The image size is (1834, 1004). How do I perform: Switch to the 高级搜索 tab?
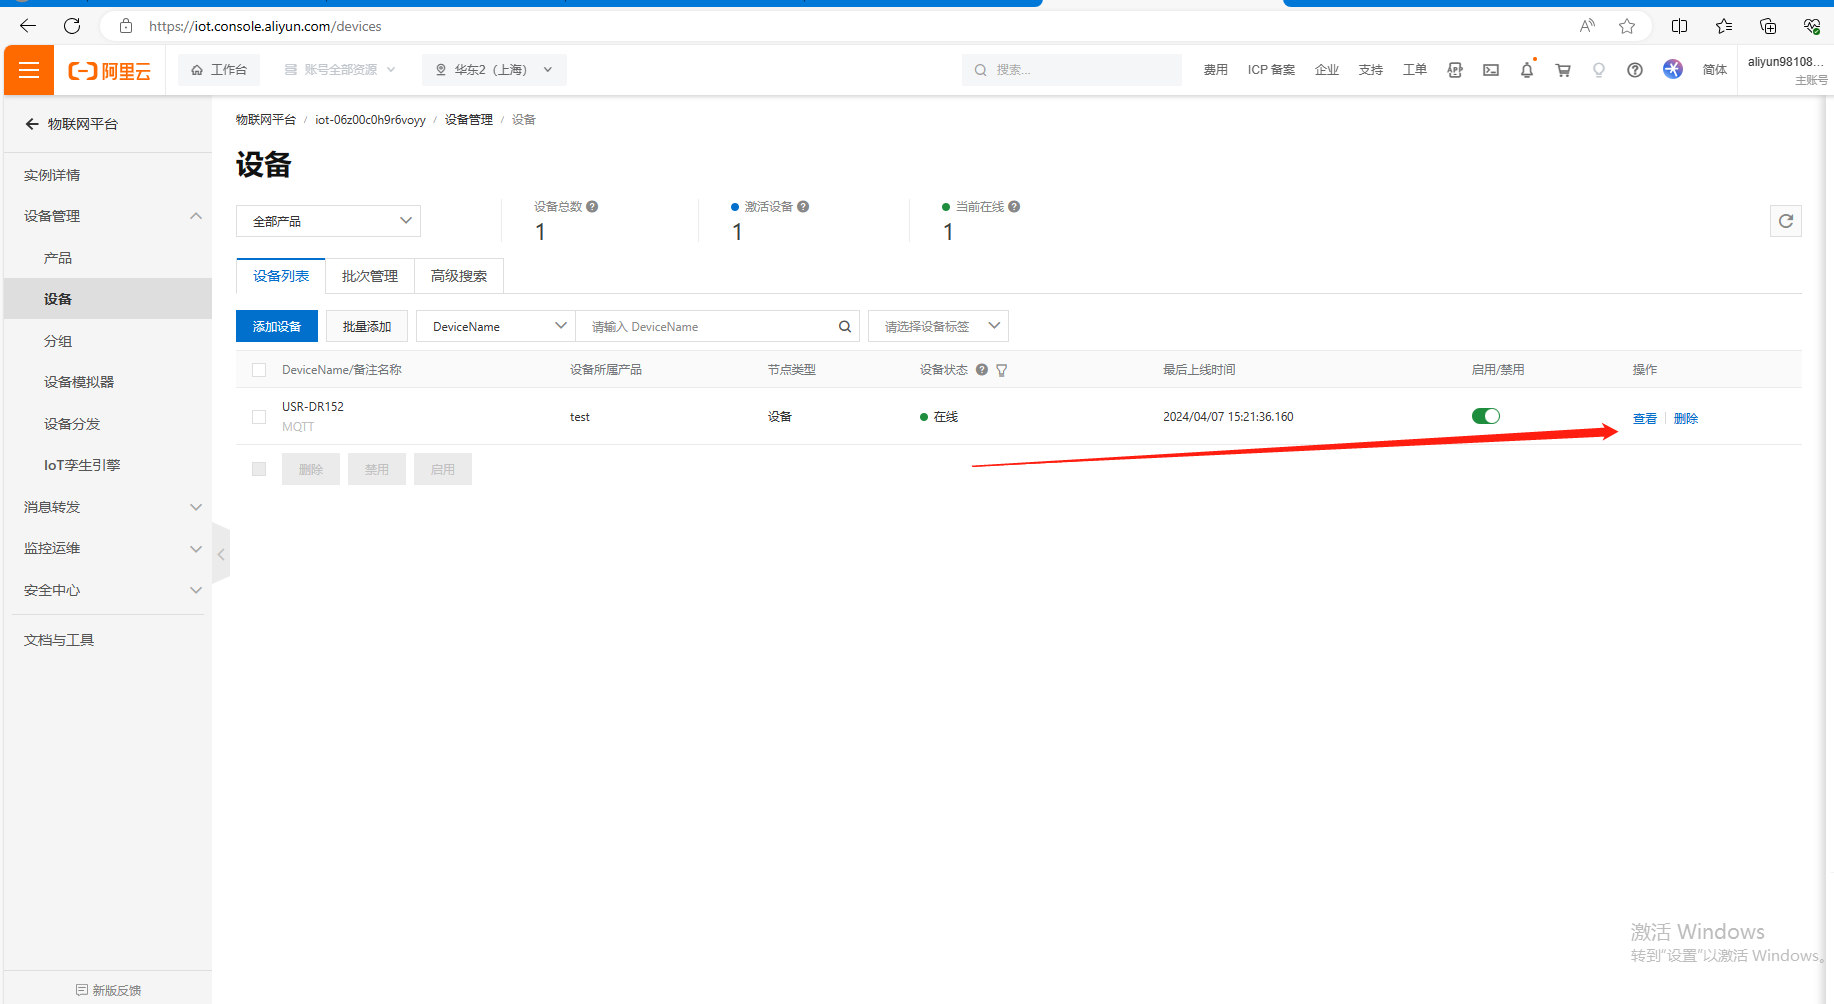pos(458,276)
